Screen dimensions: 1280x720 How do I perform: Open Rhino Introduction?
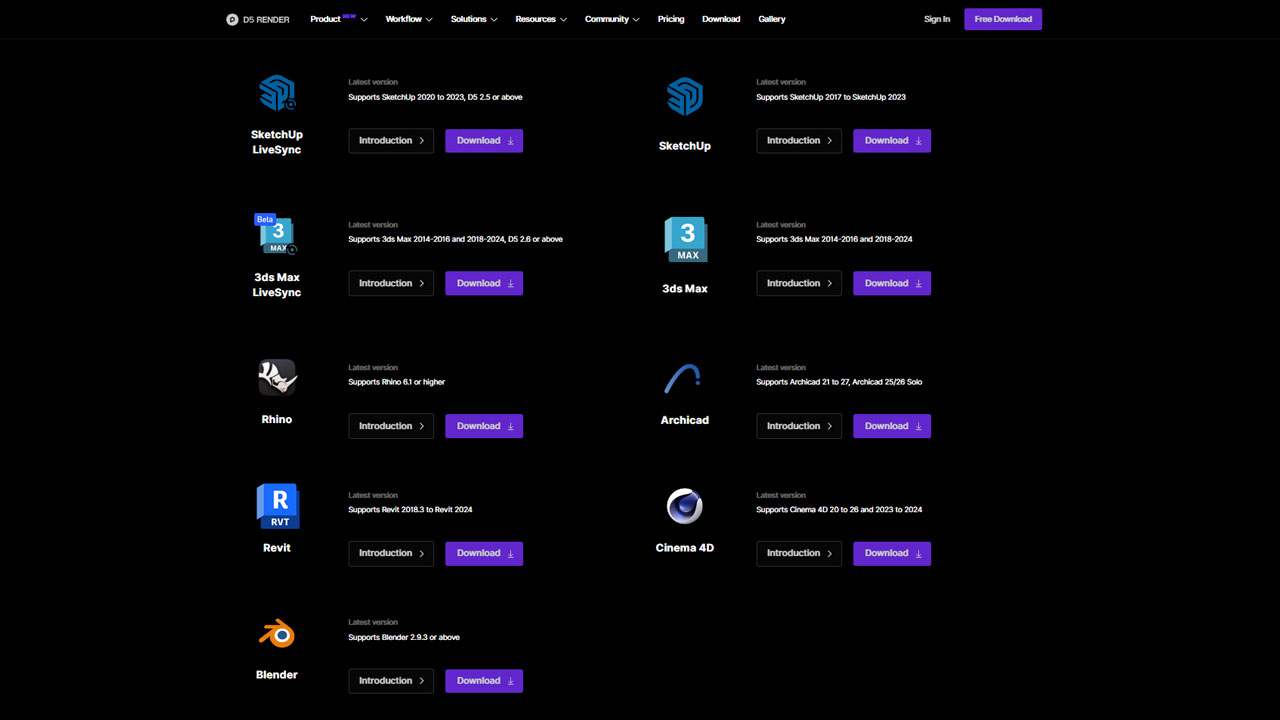coord(391,426)
